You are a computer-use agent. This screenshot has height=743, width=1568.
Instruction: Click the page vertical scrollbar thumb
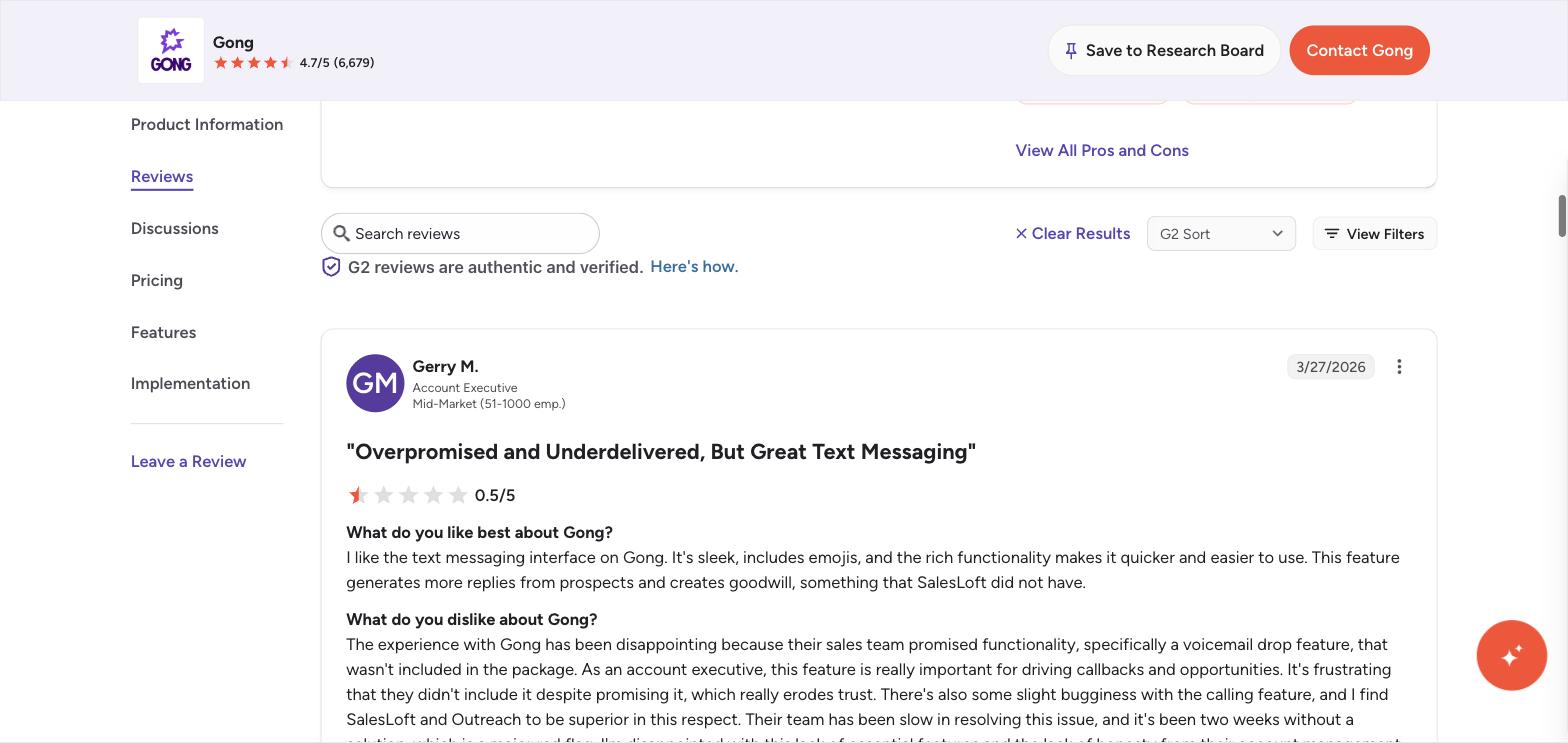coord(1561,216)
